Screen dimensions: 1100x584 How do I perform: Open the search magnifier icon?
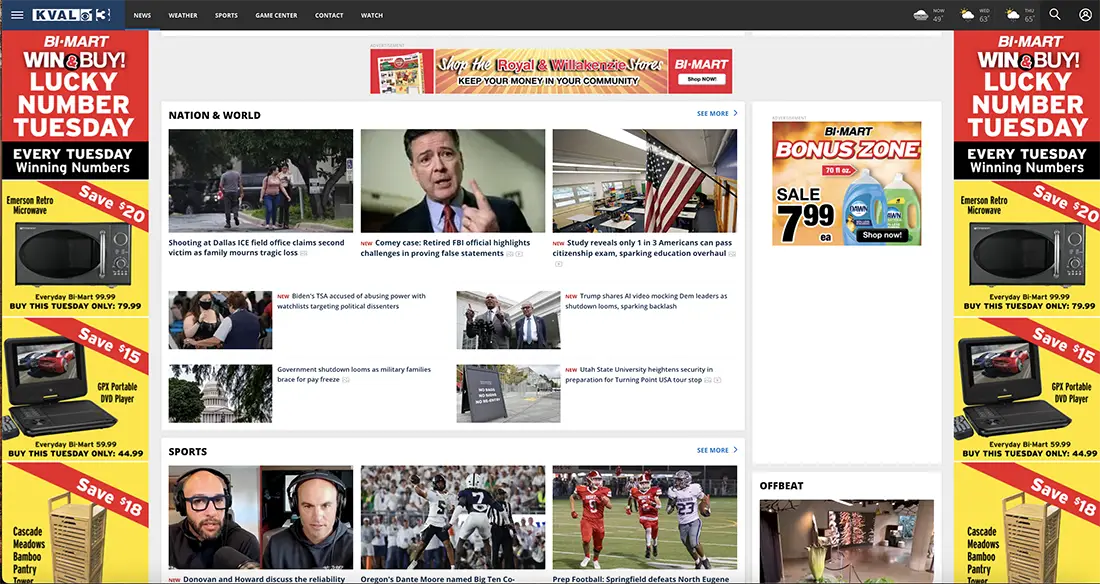point(1054,15)
